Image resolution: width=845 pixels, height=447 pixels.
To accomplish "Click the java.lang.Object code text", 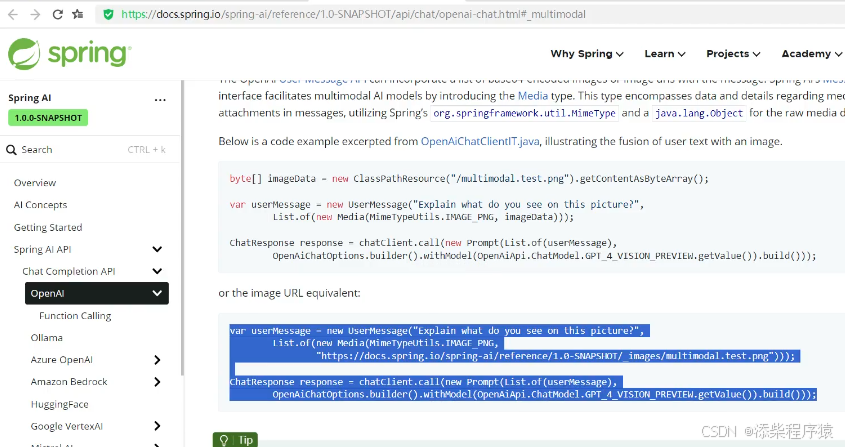I will pyautogui.click(x=699, y=113).
